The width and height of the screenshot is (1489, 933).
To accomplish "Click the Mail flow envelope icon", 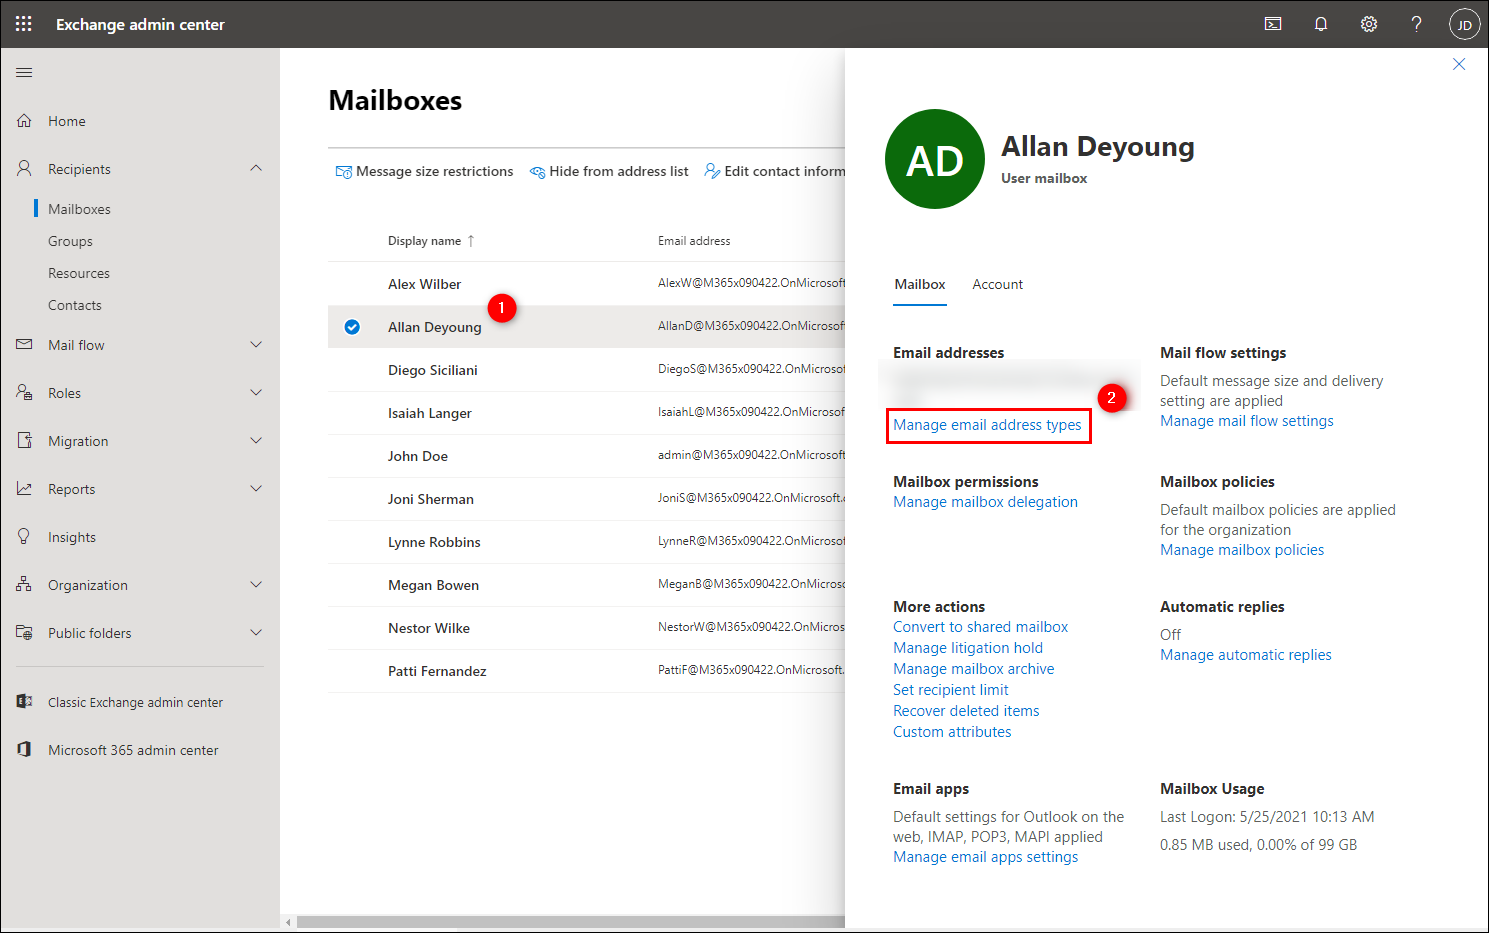I will pos(24,345).
